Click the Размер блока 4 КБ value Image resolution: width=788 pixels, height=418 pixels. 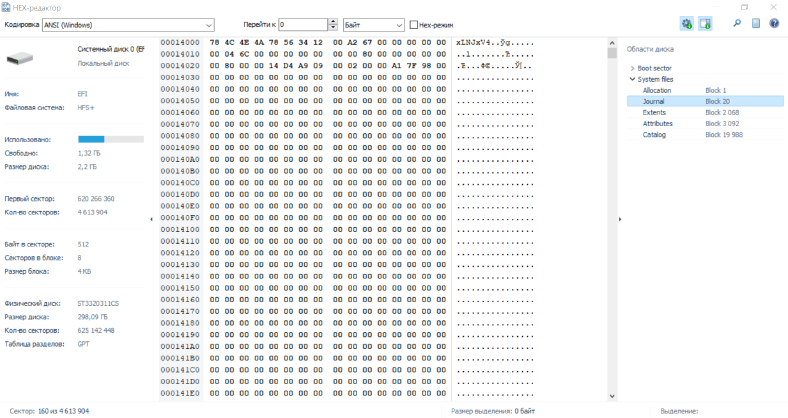coord(84,271)
